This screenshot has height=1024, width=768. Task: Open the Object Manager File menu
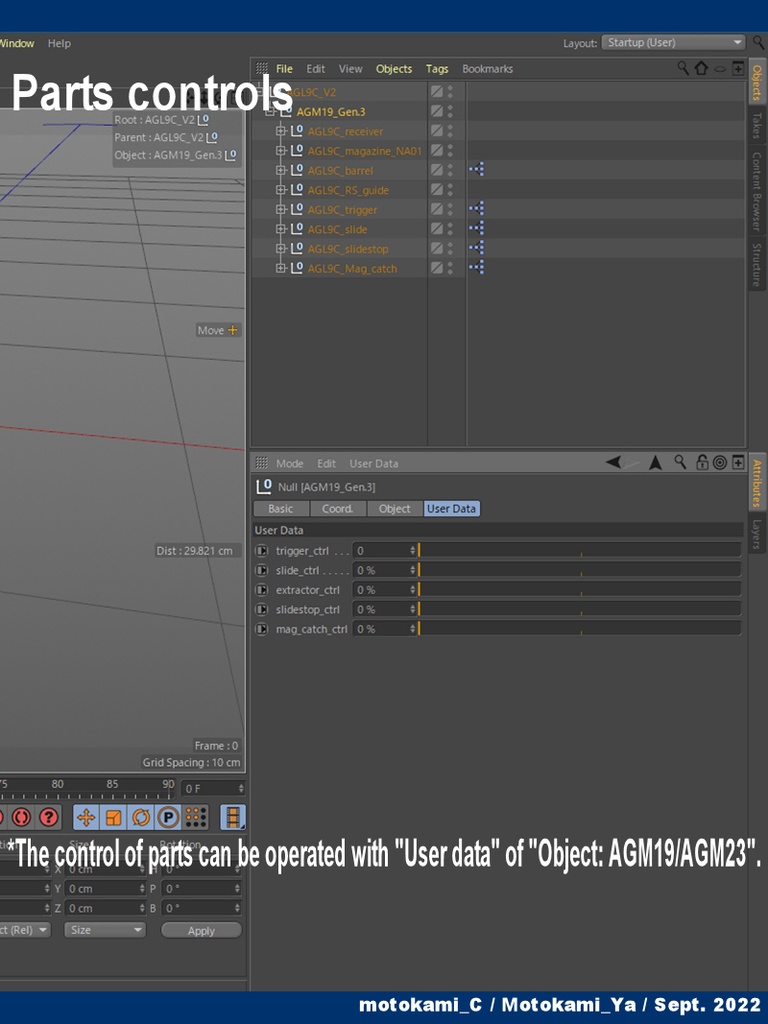pos(284,69)
